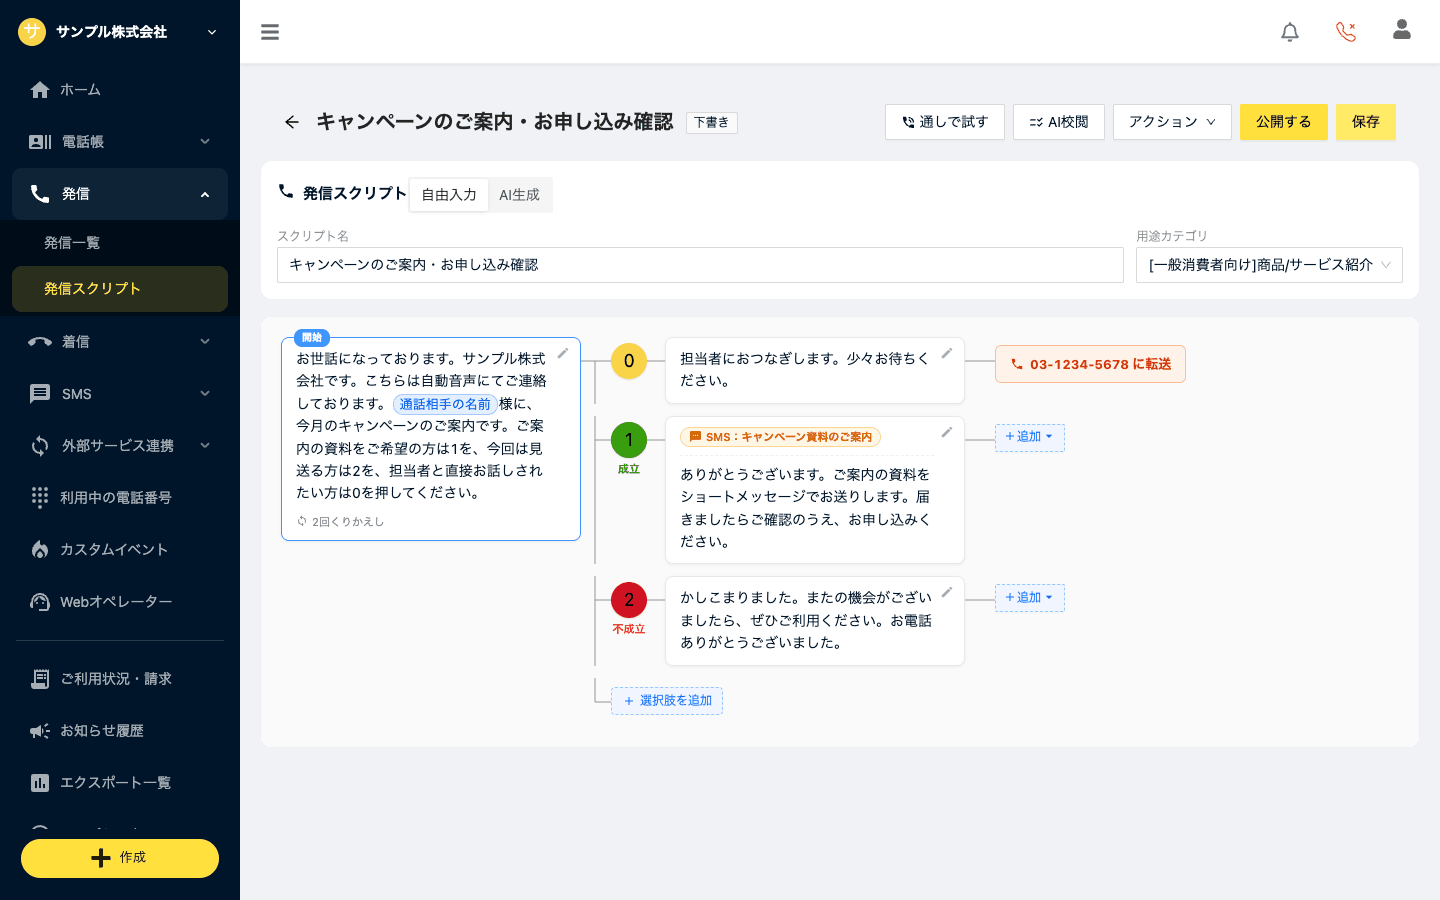Edit the option 2 response message
This screenshot has height=900, width=1440.
click(x=946, y=592)
